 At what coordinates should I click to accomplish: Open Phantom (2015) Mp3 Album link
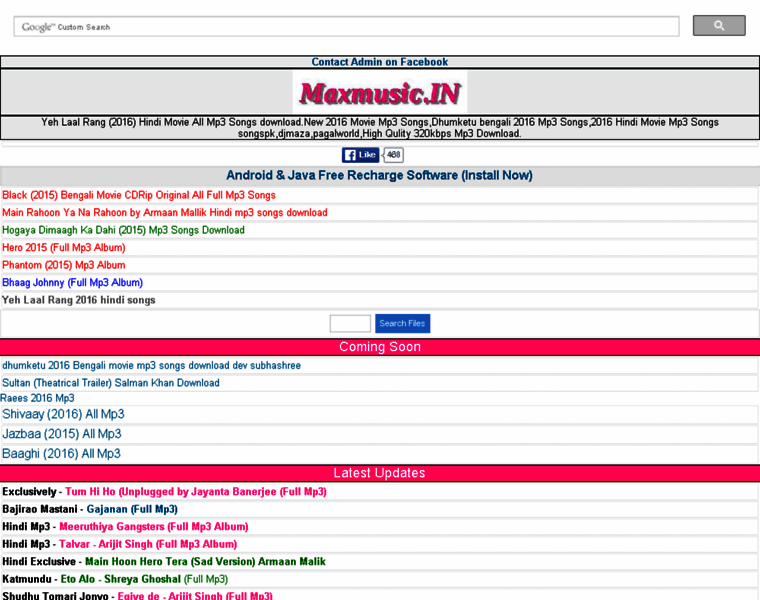[x=63, y=265]
